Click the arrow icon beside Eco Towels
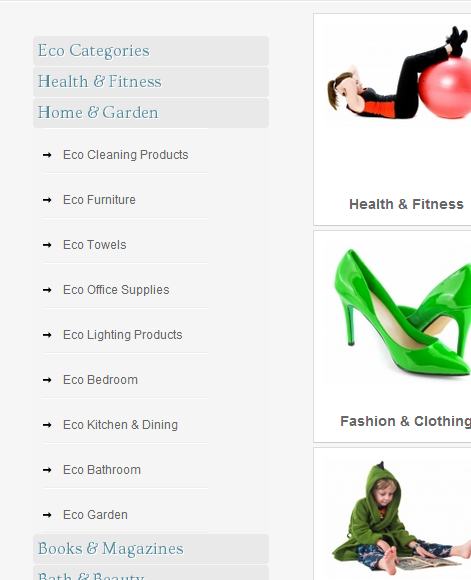The width and height of the screenshot is (471, 580). pos(47,245)
